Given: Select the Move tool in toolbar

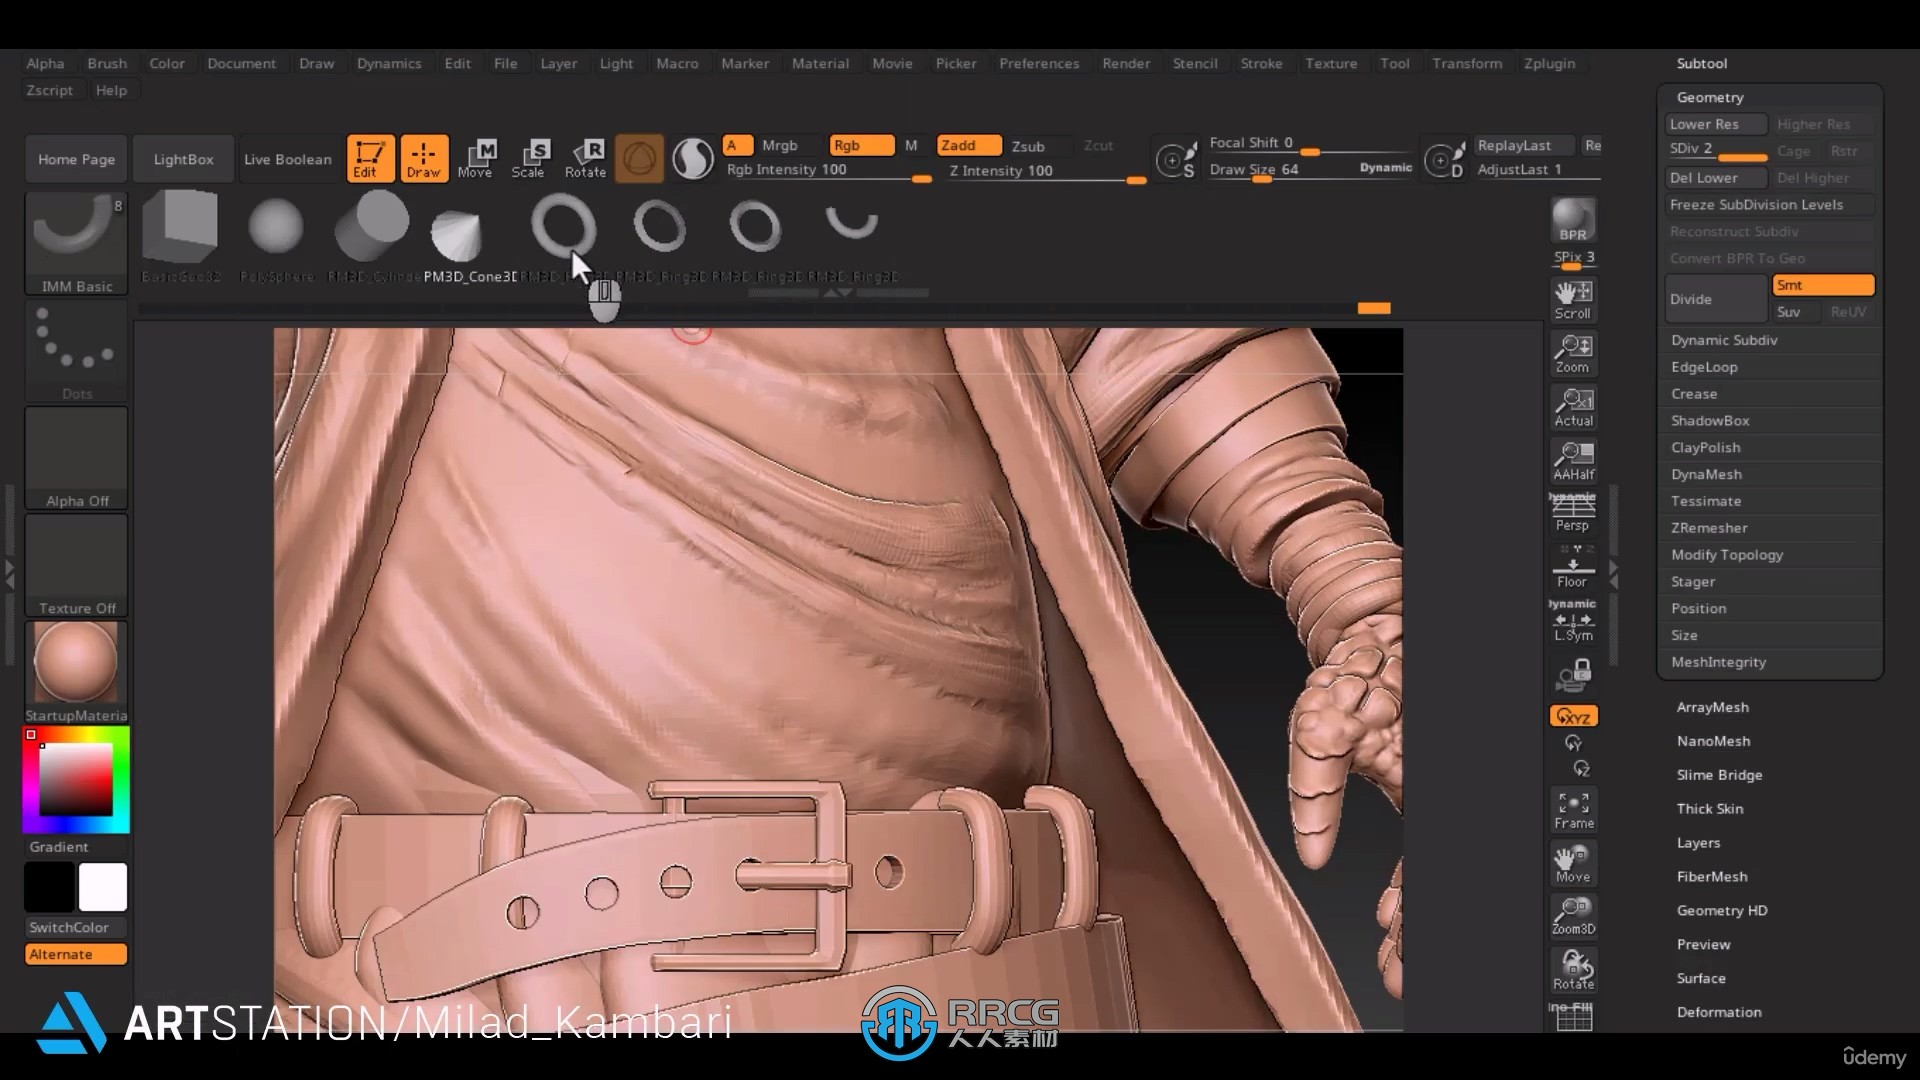Looking at the screenshot, I should pyautogui.click(x=476, y=156).
